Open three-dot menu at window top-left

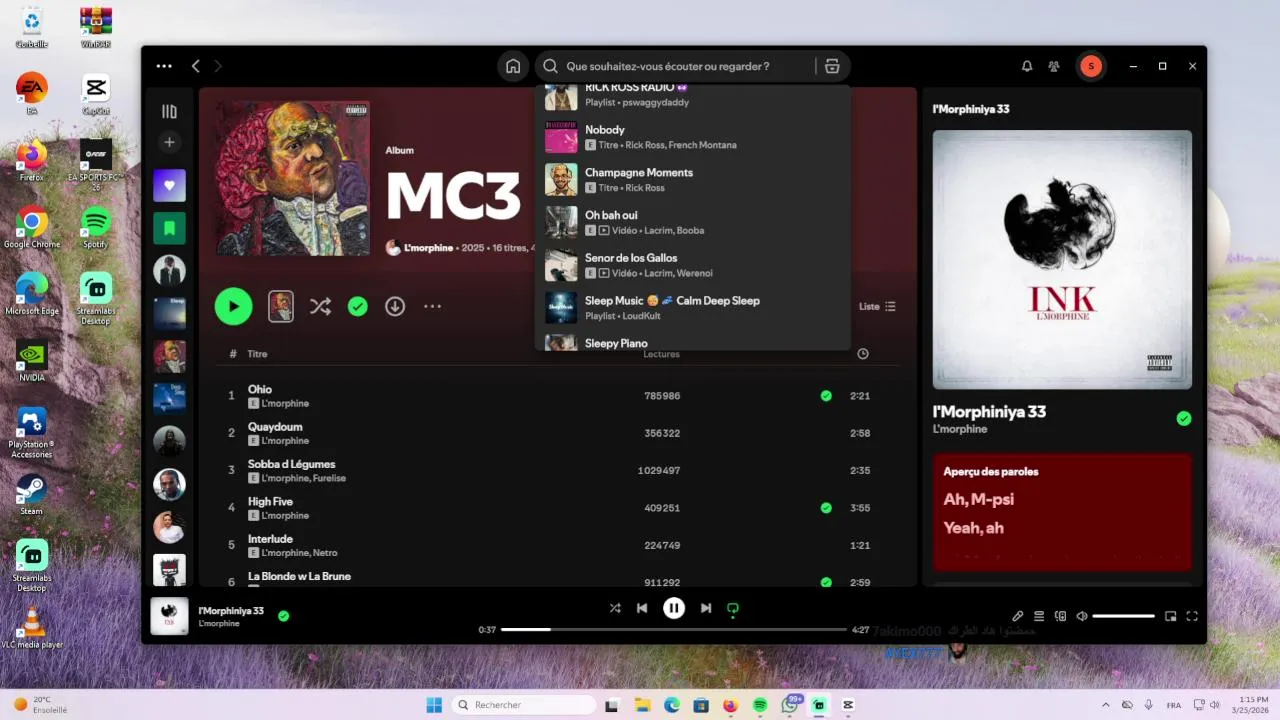pos(164,66)
